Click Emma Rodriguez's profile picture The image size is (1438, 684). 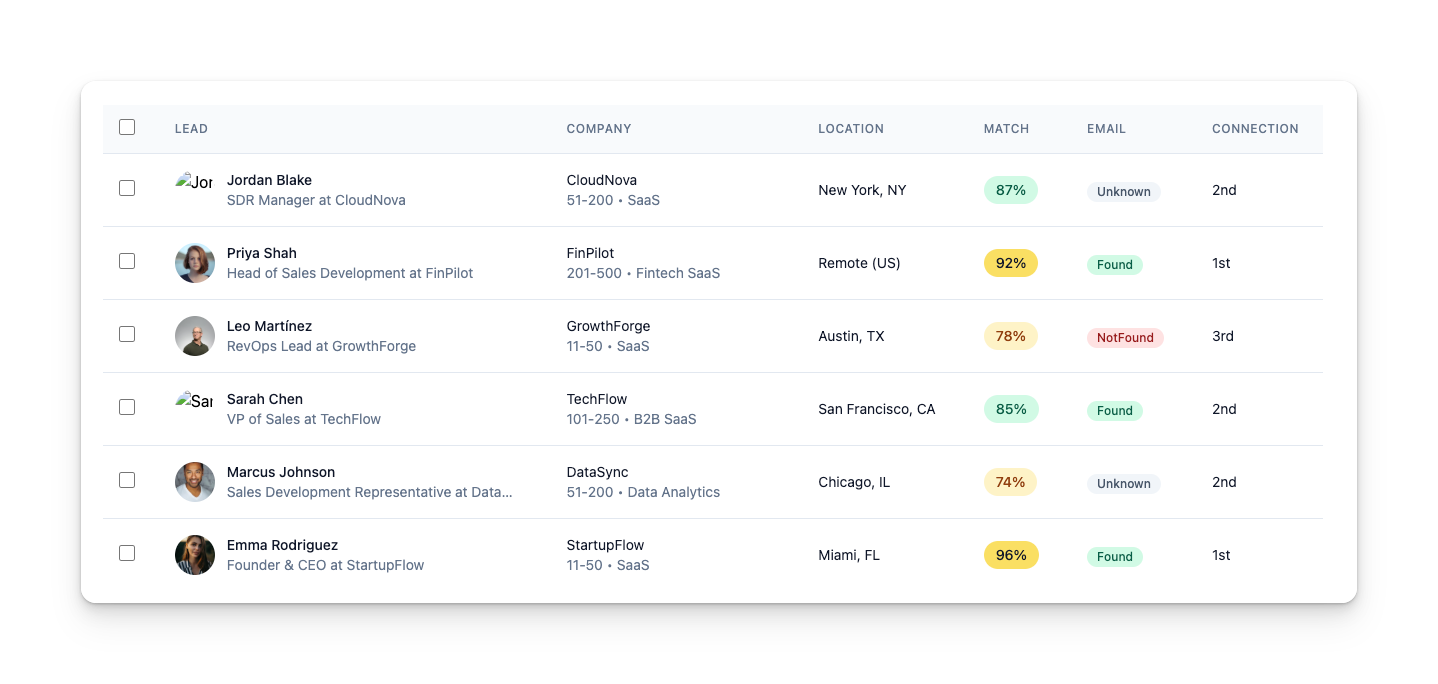click(x=195, y=555)
